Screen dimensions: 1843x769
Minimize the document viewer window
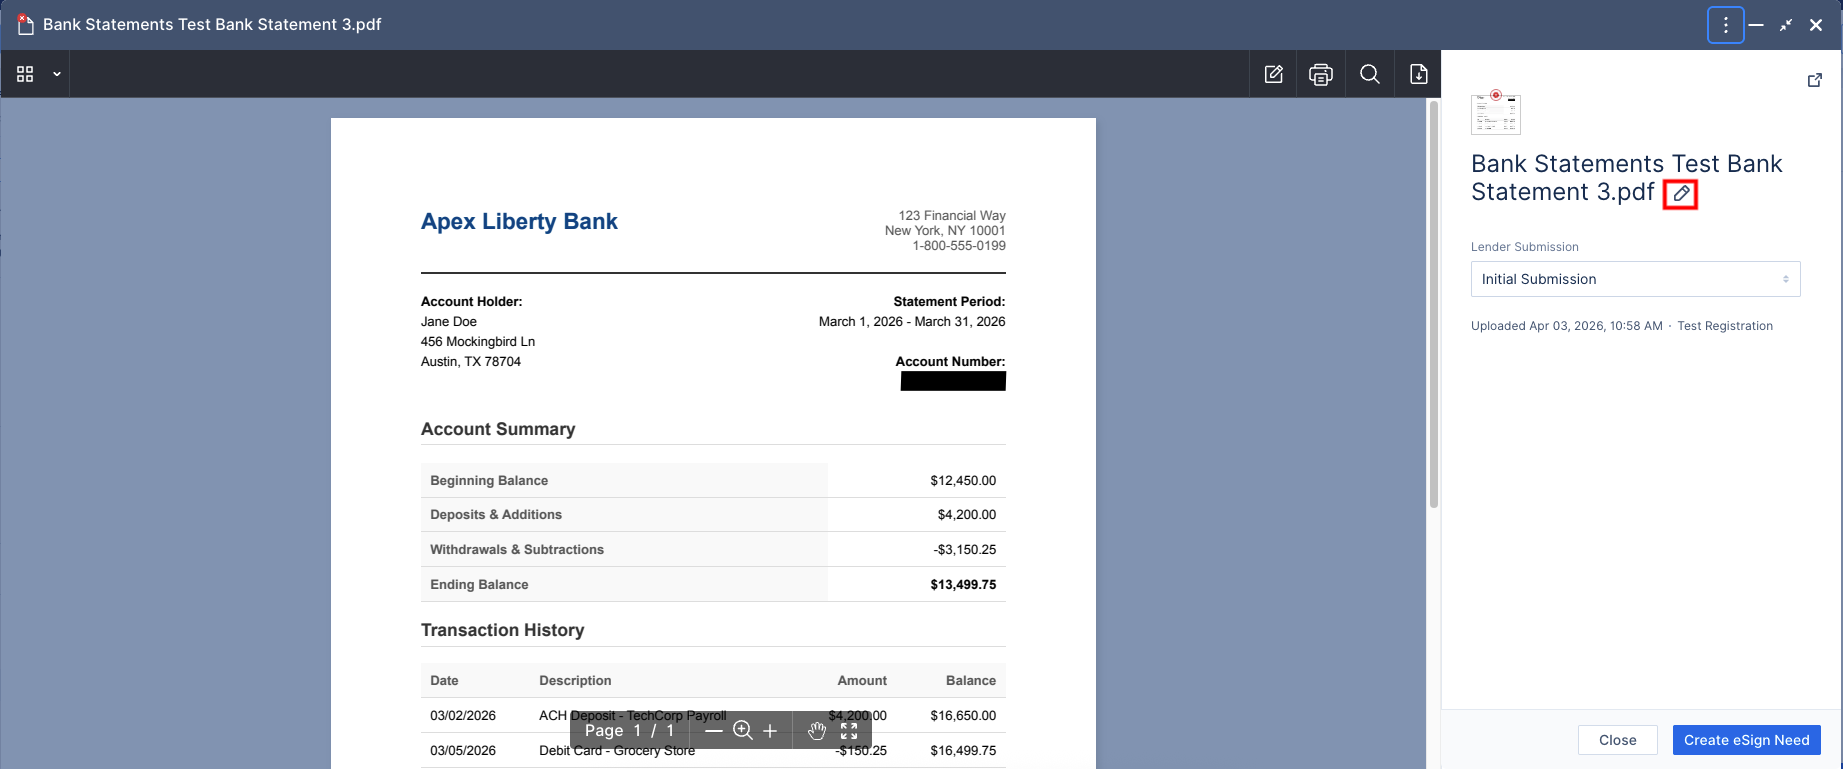coord(1756,25)
